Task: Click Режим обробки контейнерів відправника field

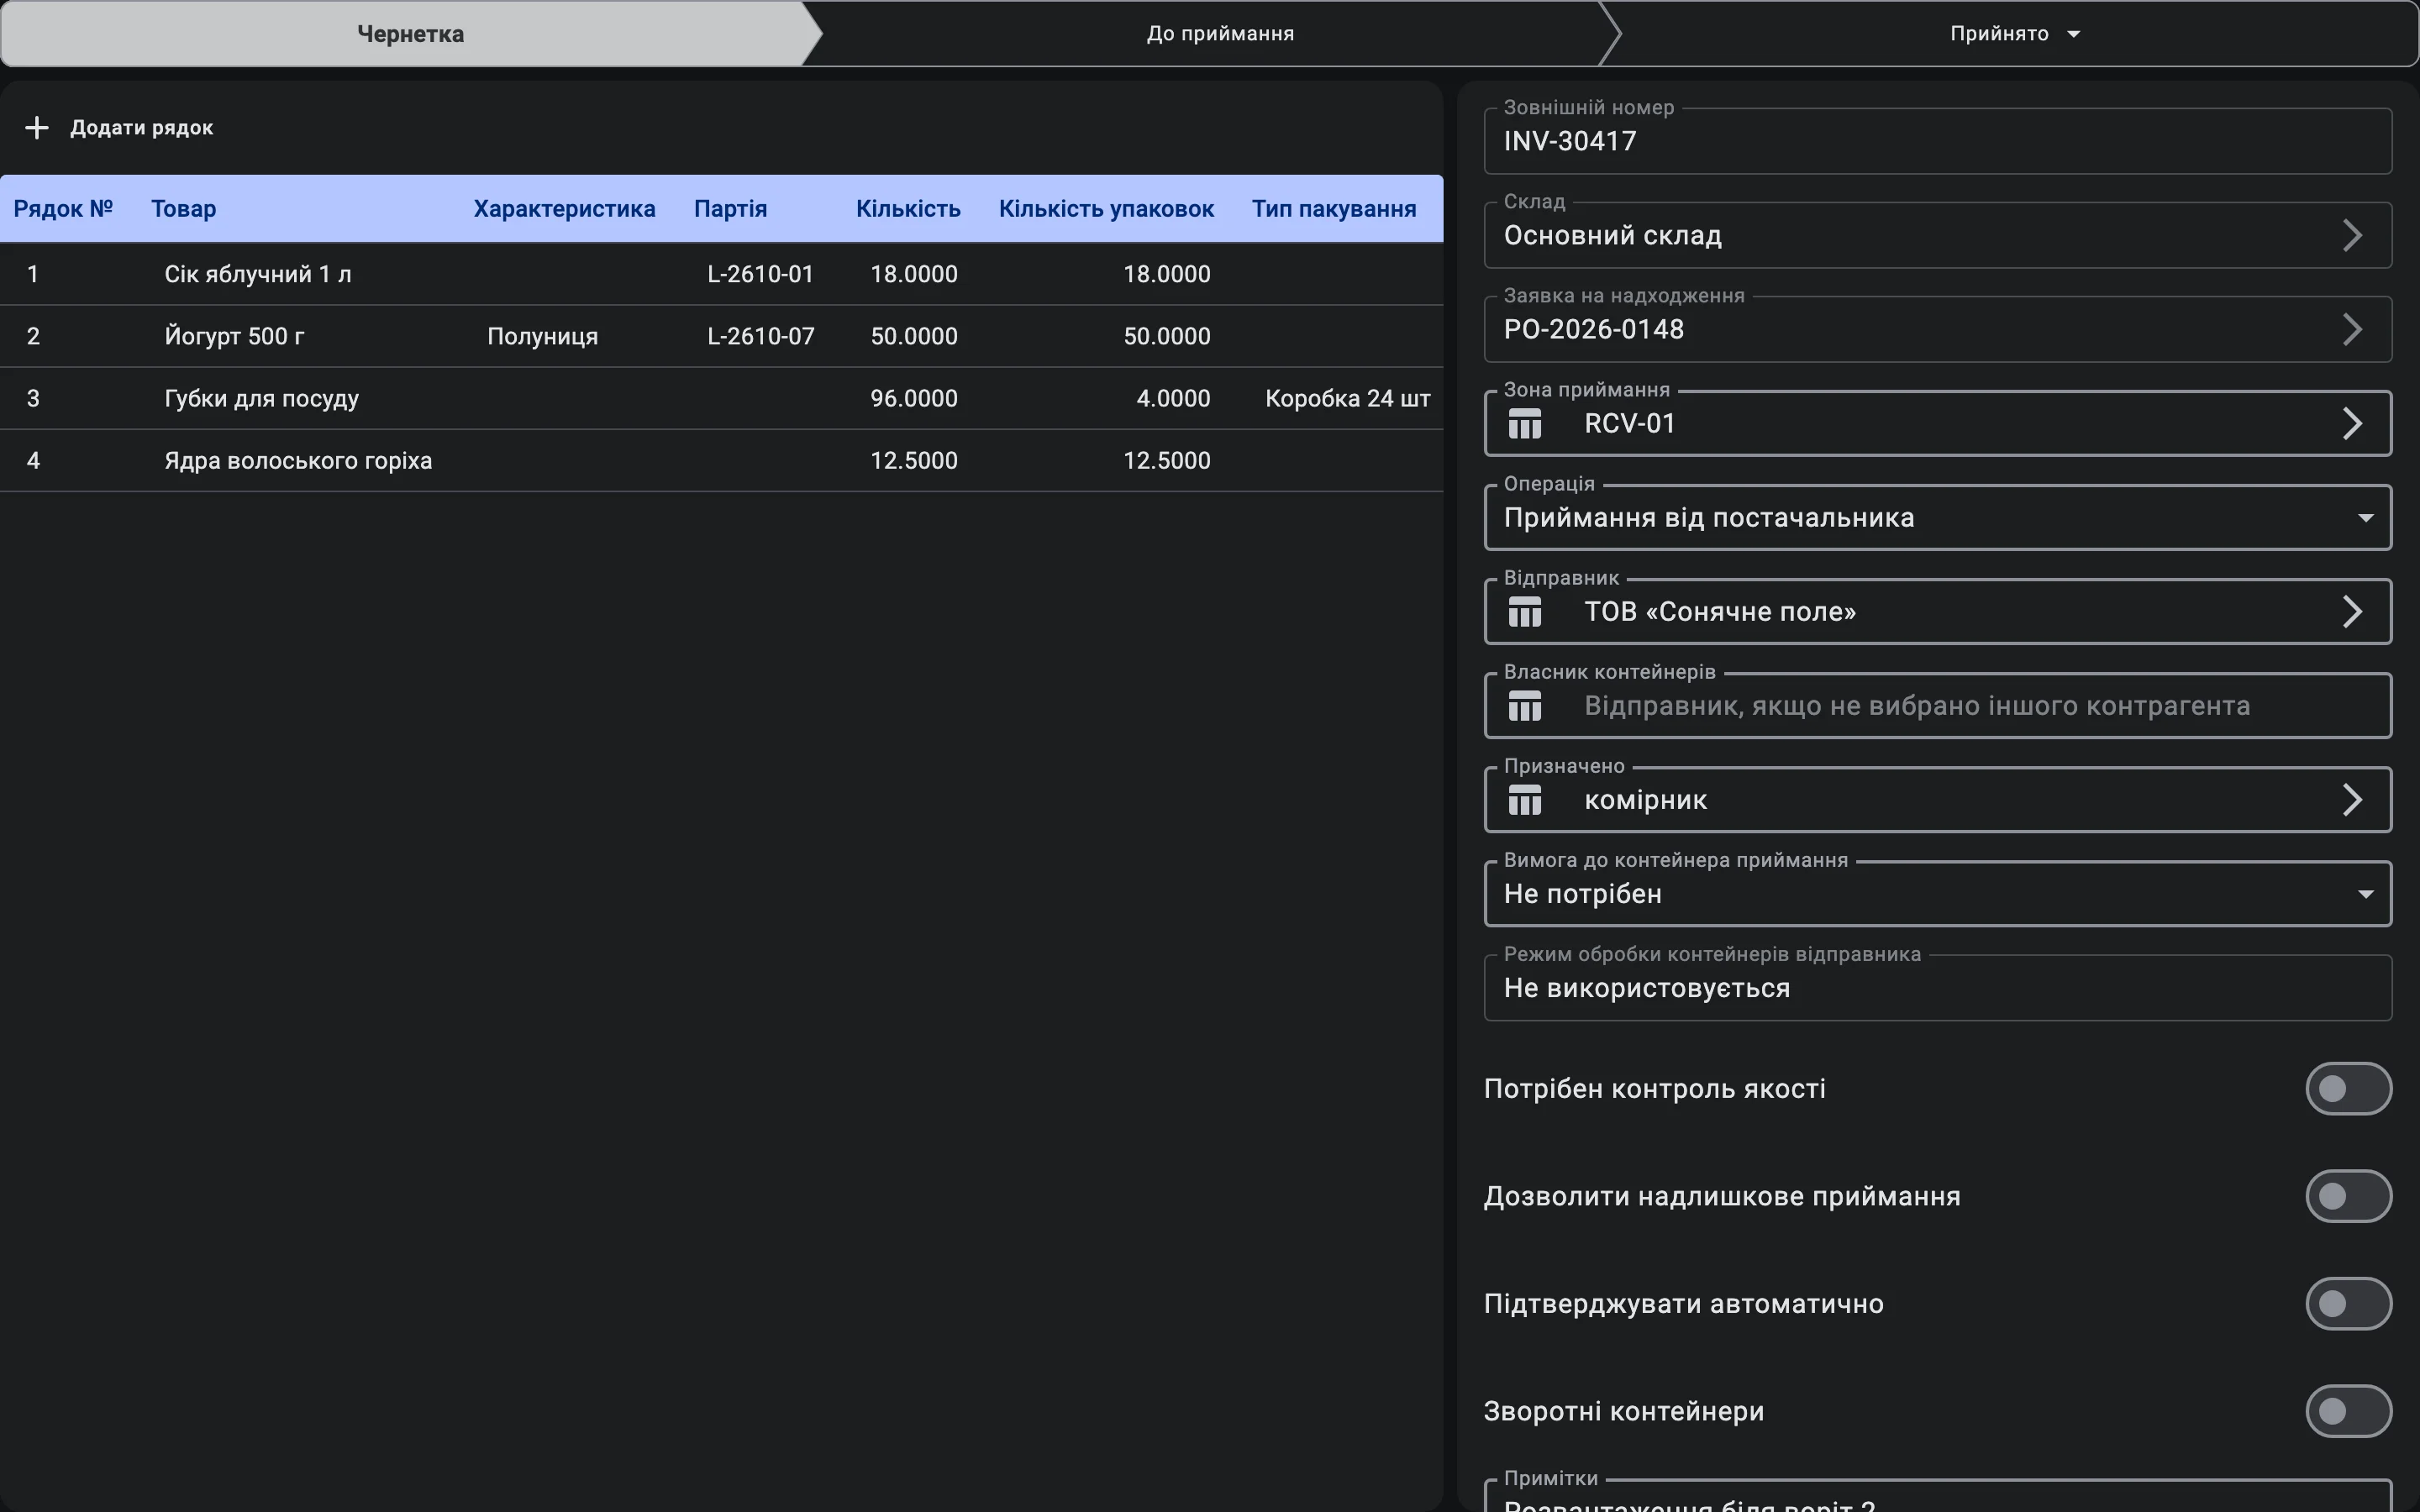Action: [x=1937, y=988]
